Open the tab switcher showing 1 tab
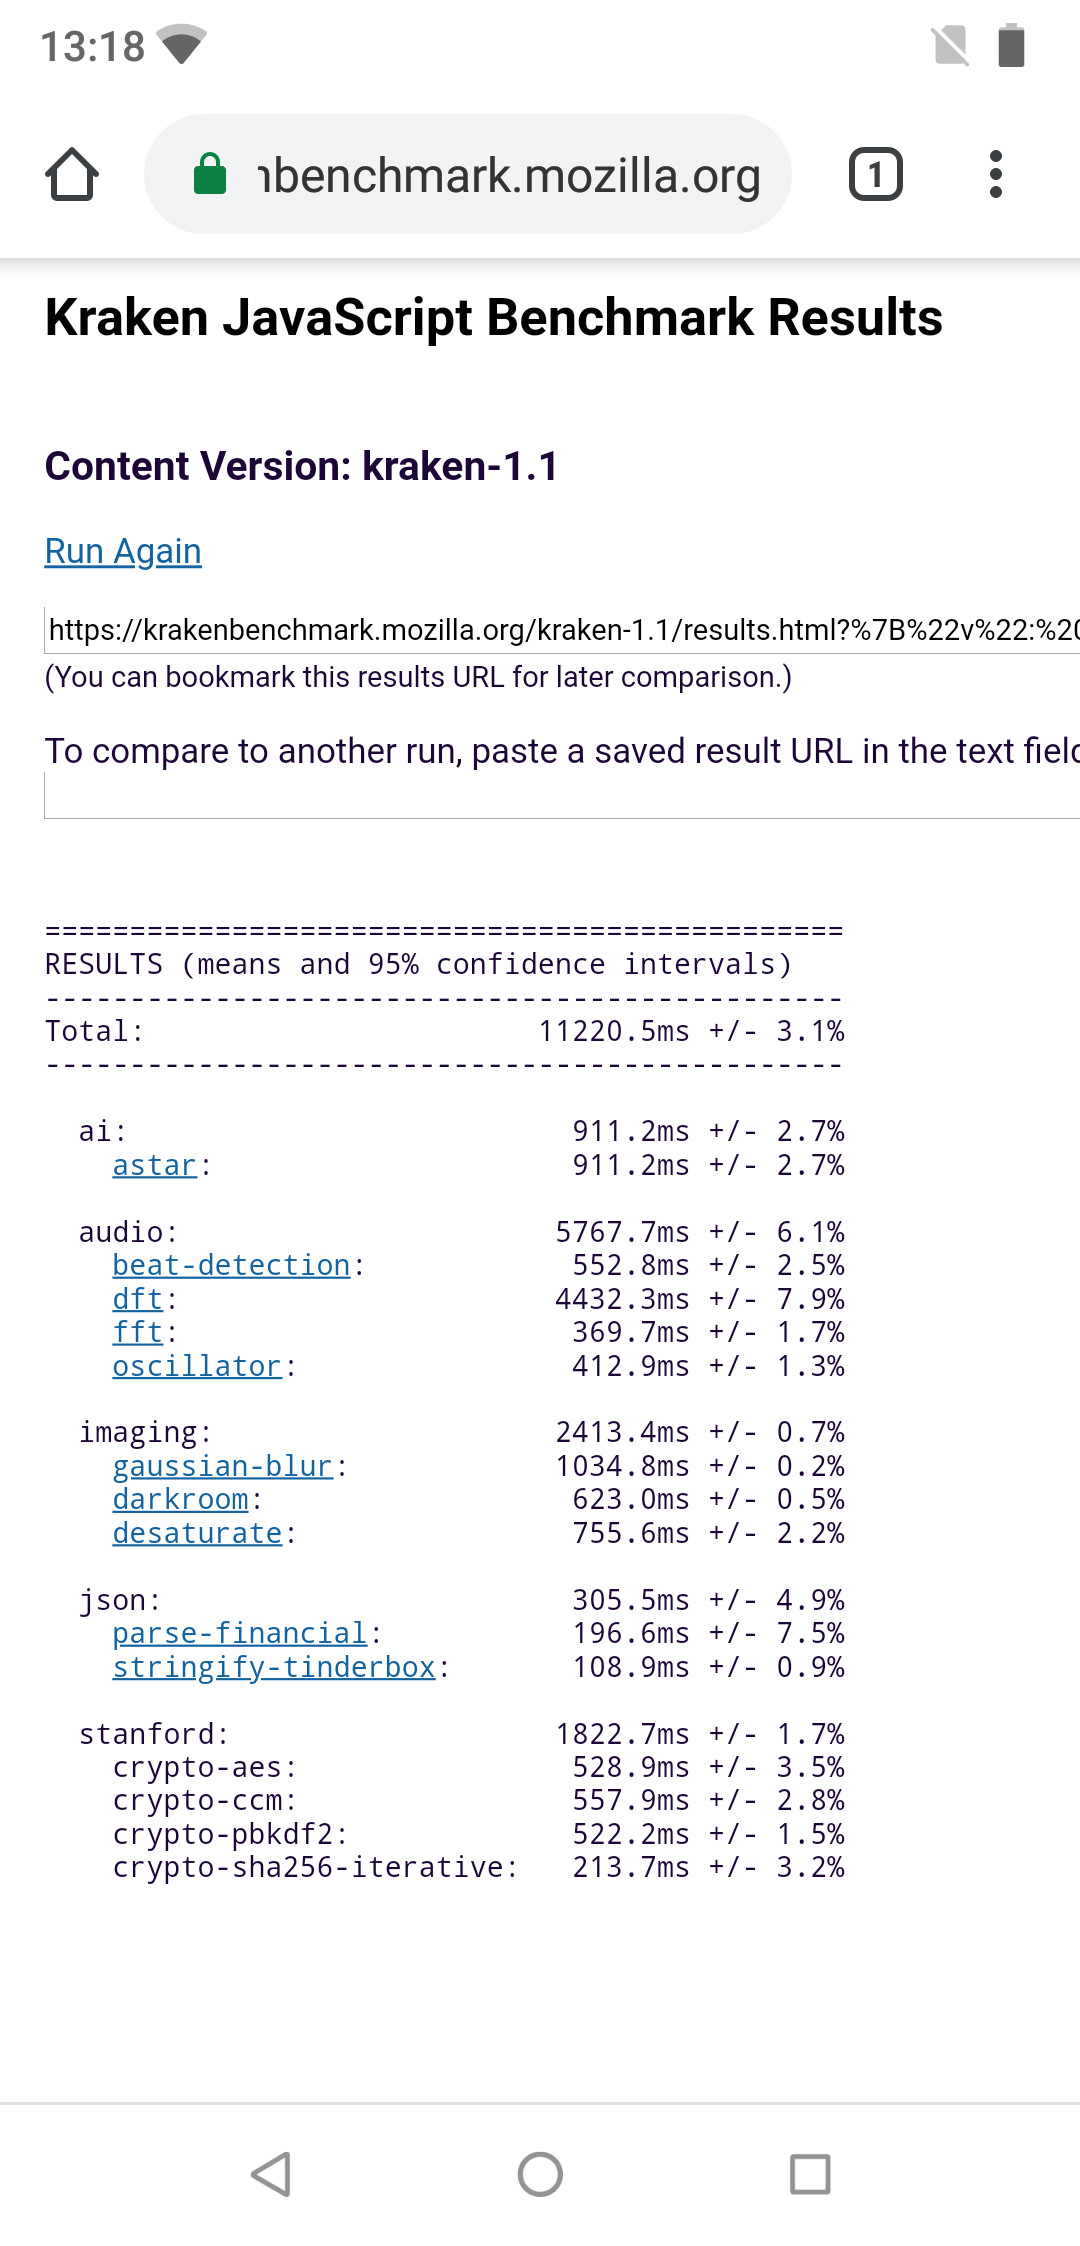The width and height of the screenshot is (1080, 2246). 875,175
